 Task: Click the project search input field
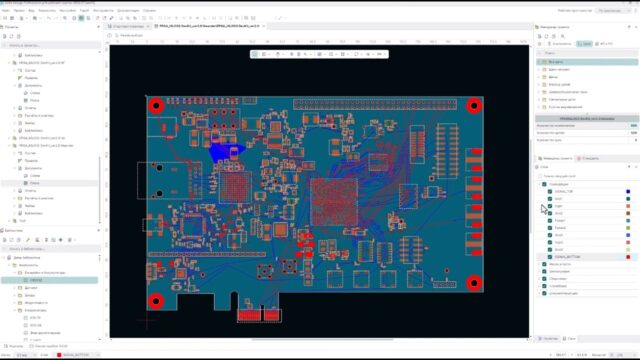[51, 45]
